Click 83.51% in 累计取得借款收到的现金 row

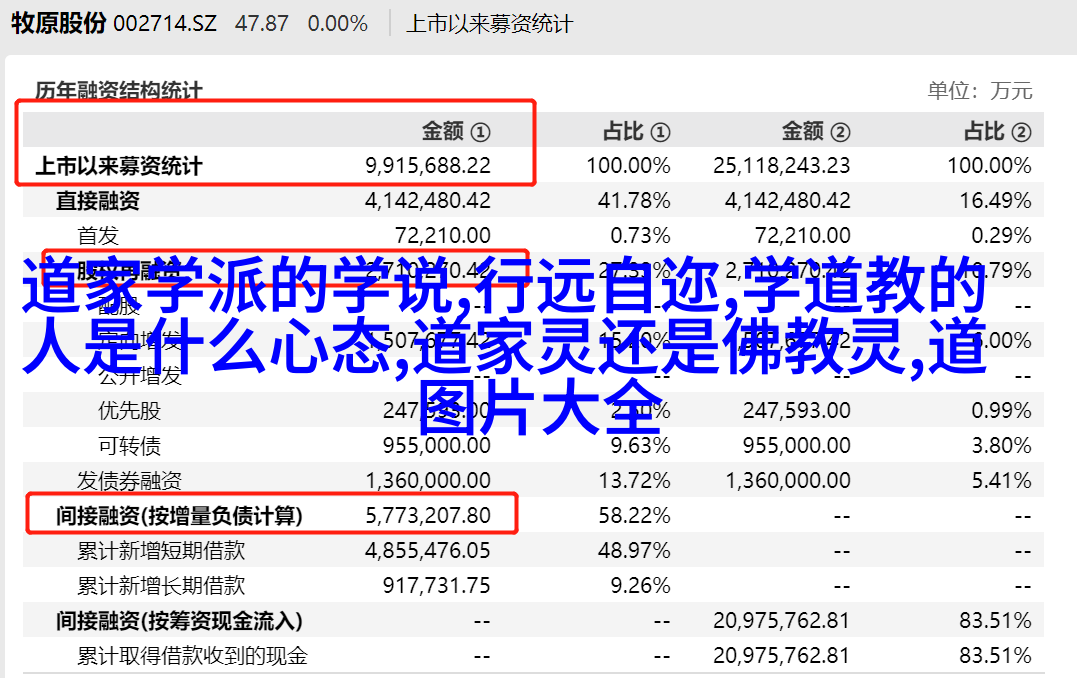(995, 656)
